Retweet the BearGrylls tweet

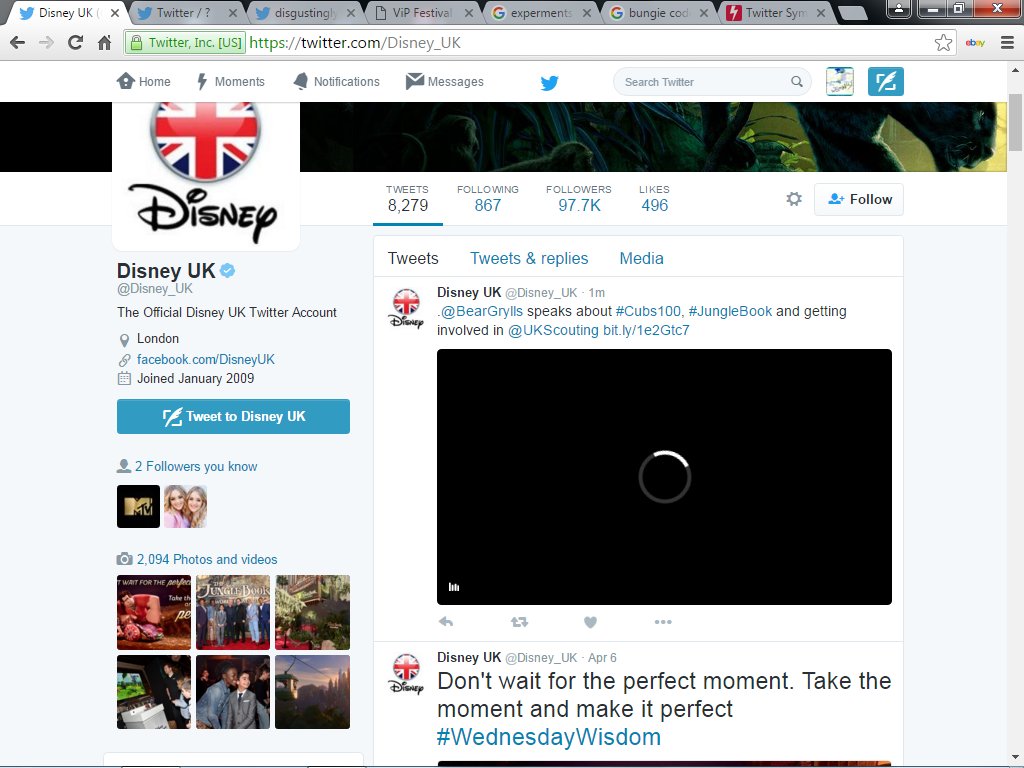pyautogui.click(x=519, y=622)
